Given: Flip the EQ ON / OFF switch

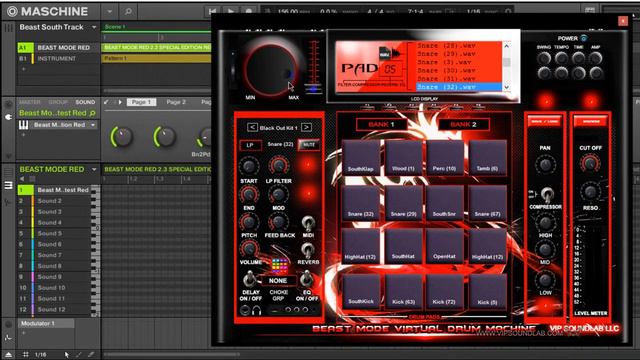Looking at the screenshot, I should (306, 279).
